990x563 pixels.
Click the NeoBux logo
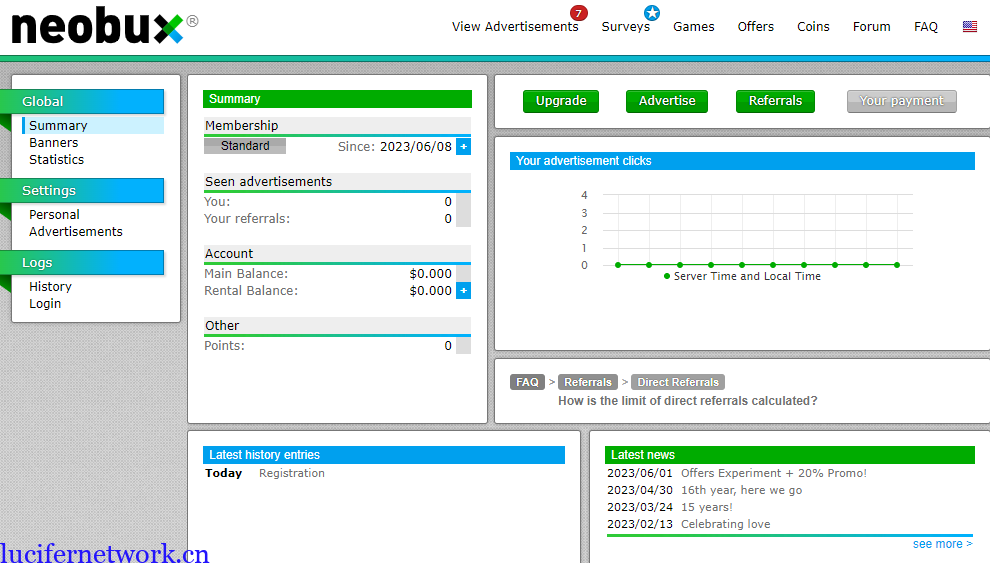coord(98,27)
